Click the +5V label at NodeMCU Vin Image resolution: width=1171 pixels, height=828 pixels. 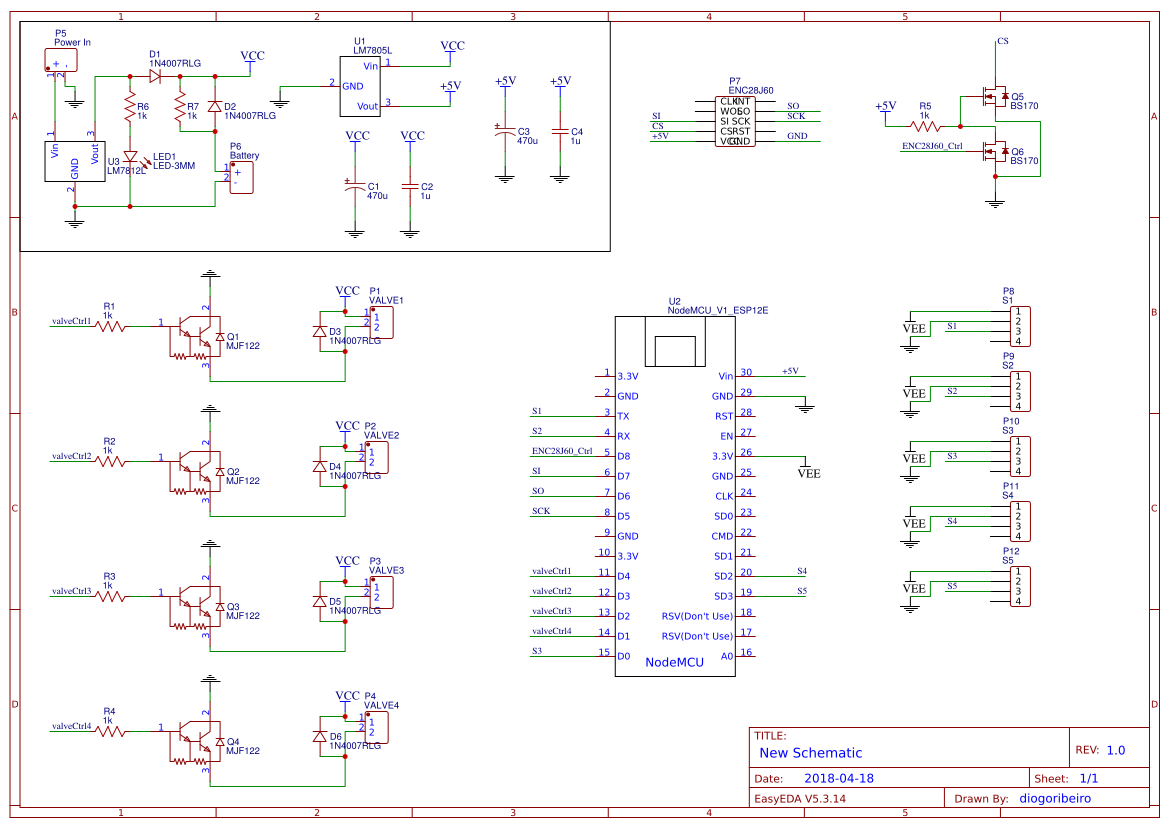[790, 371]
